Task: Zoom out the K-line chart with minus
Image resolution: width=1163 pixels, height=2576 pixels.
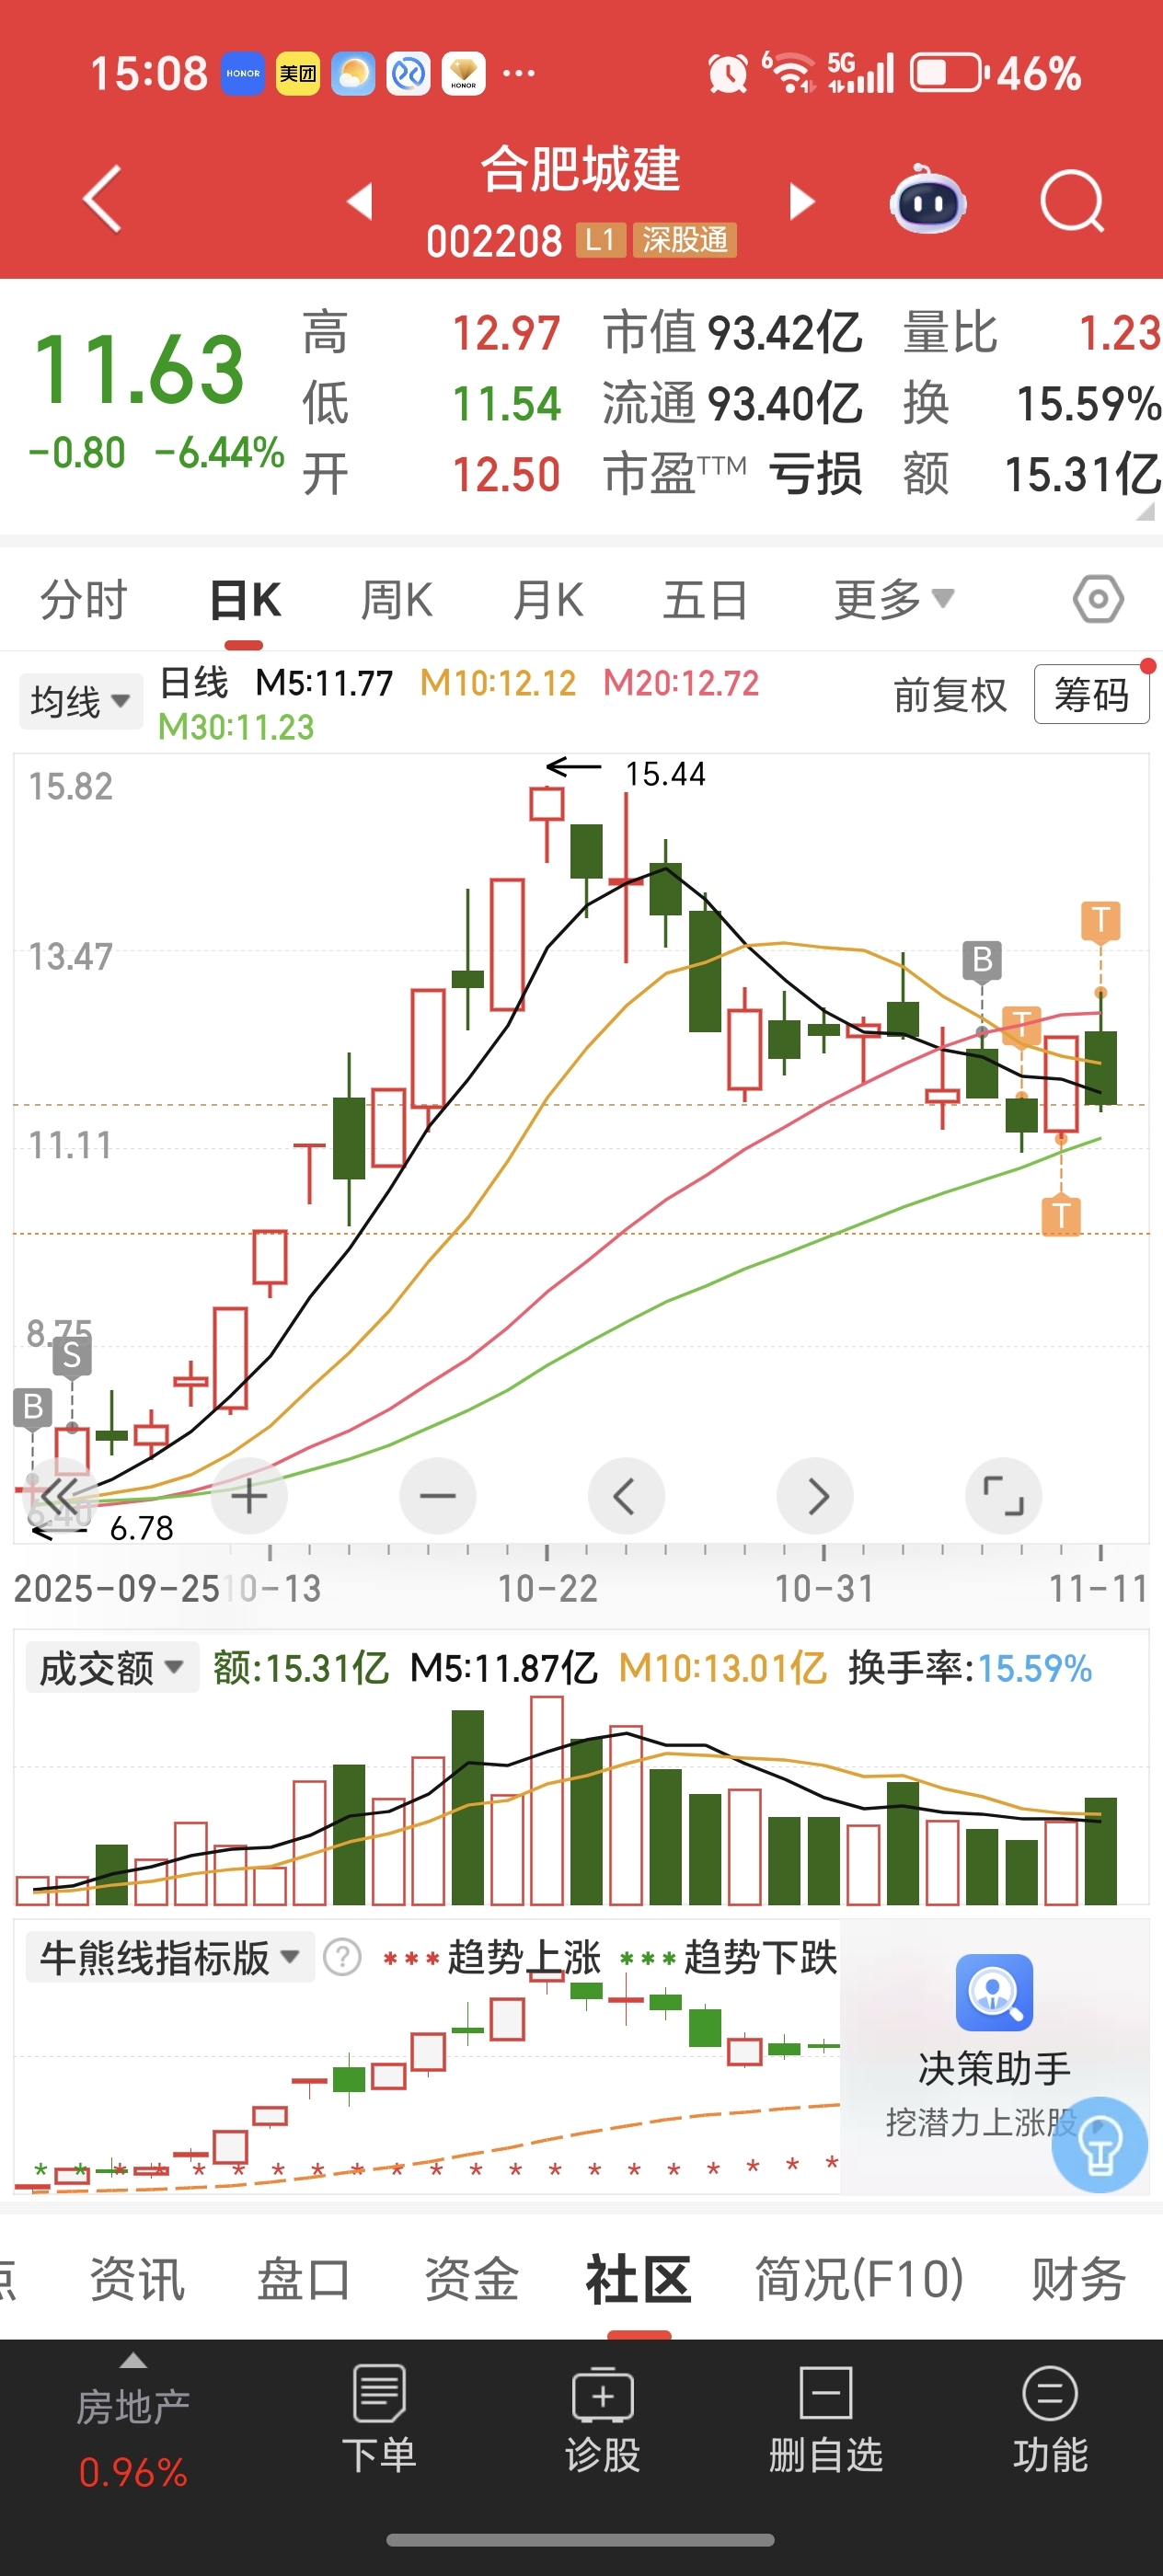Action: pos(437,1496)
